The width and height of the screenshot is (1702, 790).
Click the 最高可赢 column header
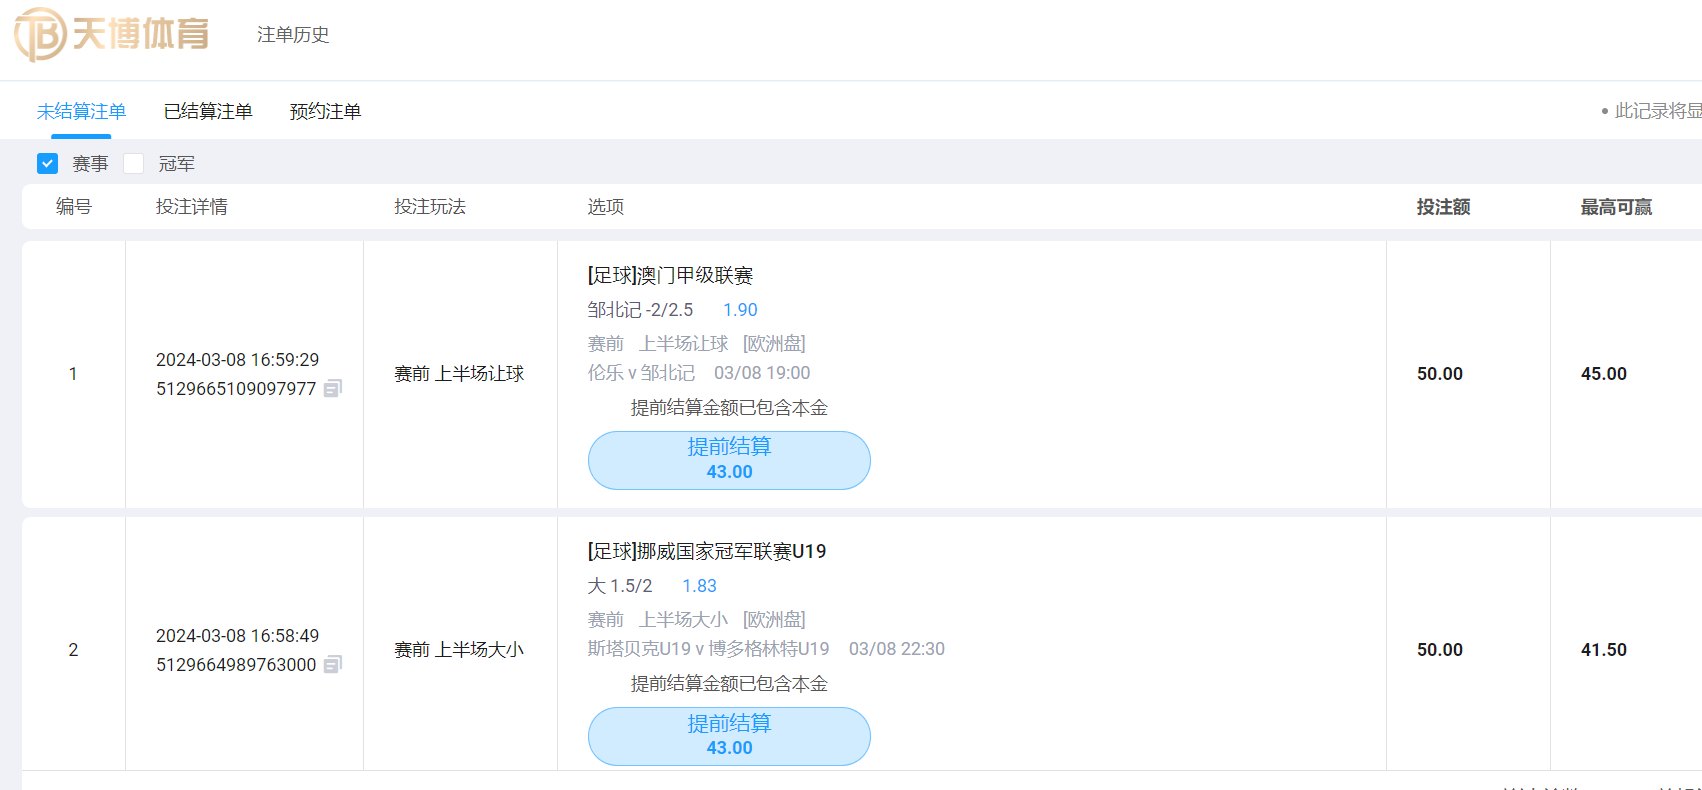pos(1616,207)
